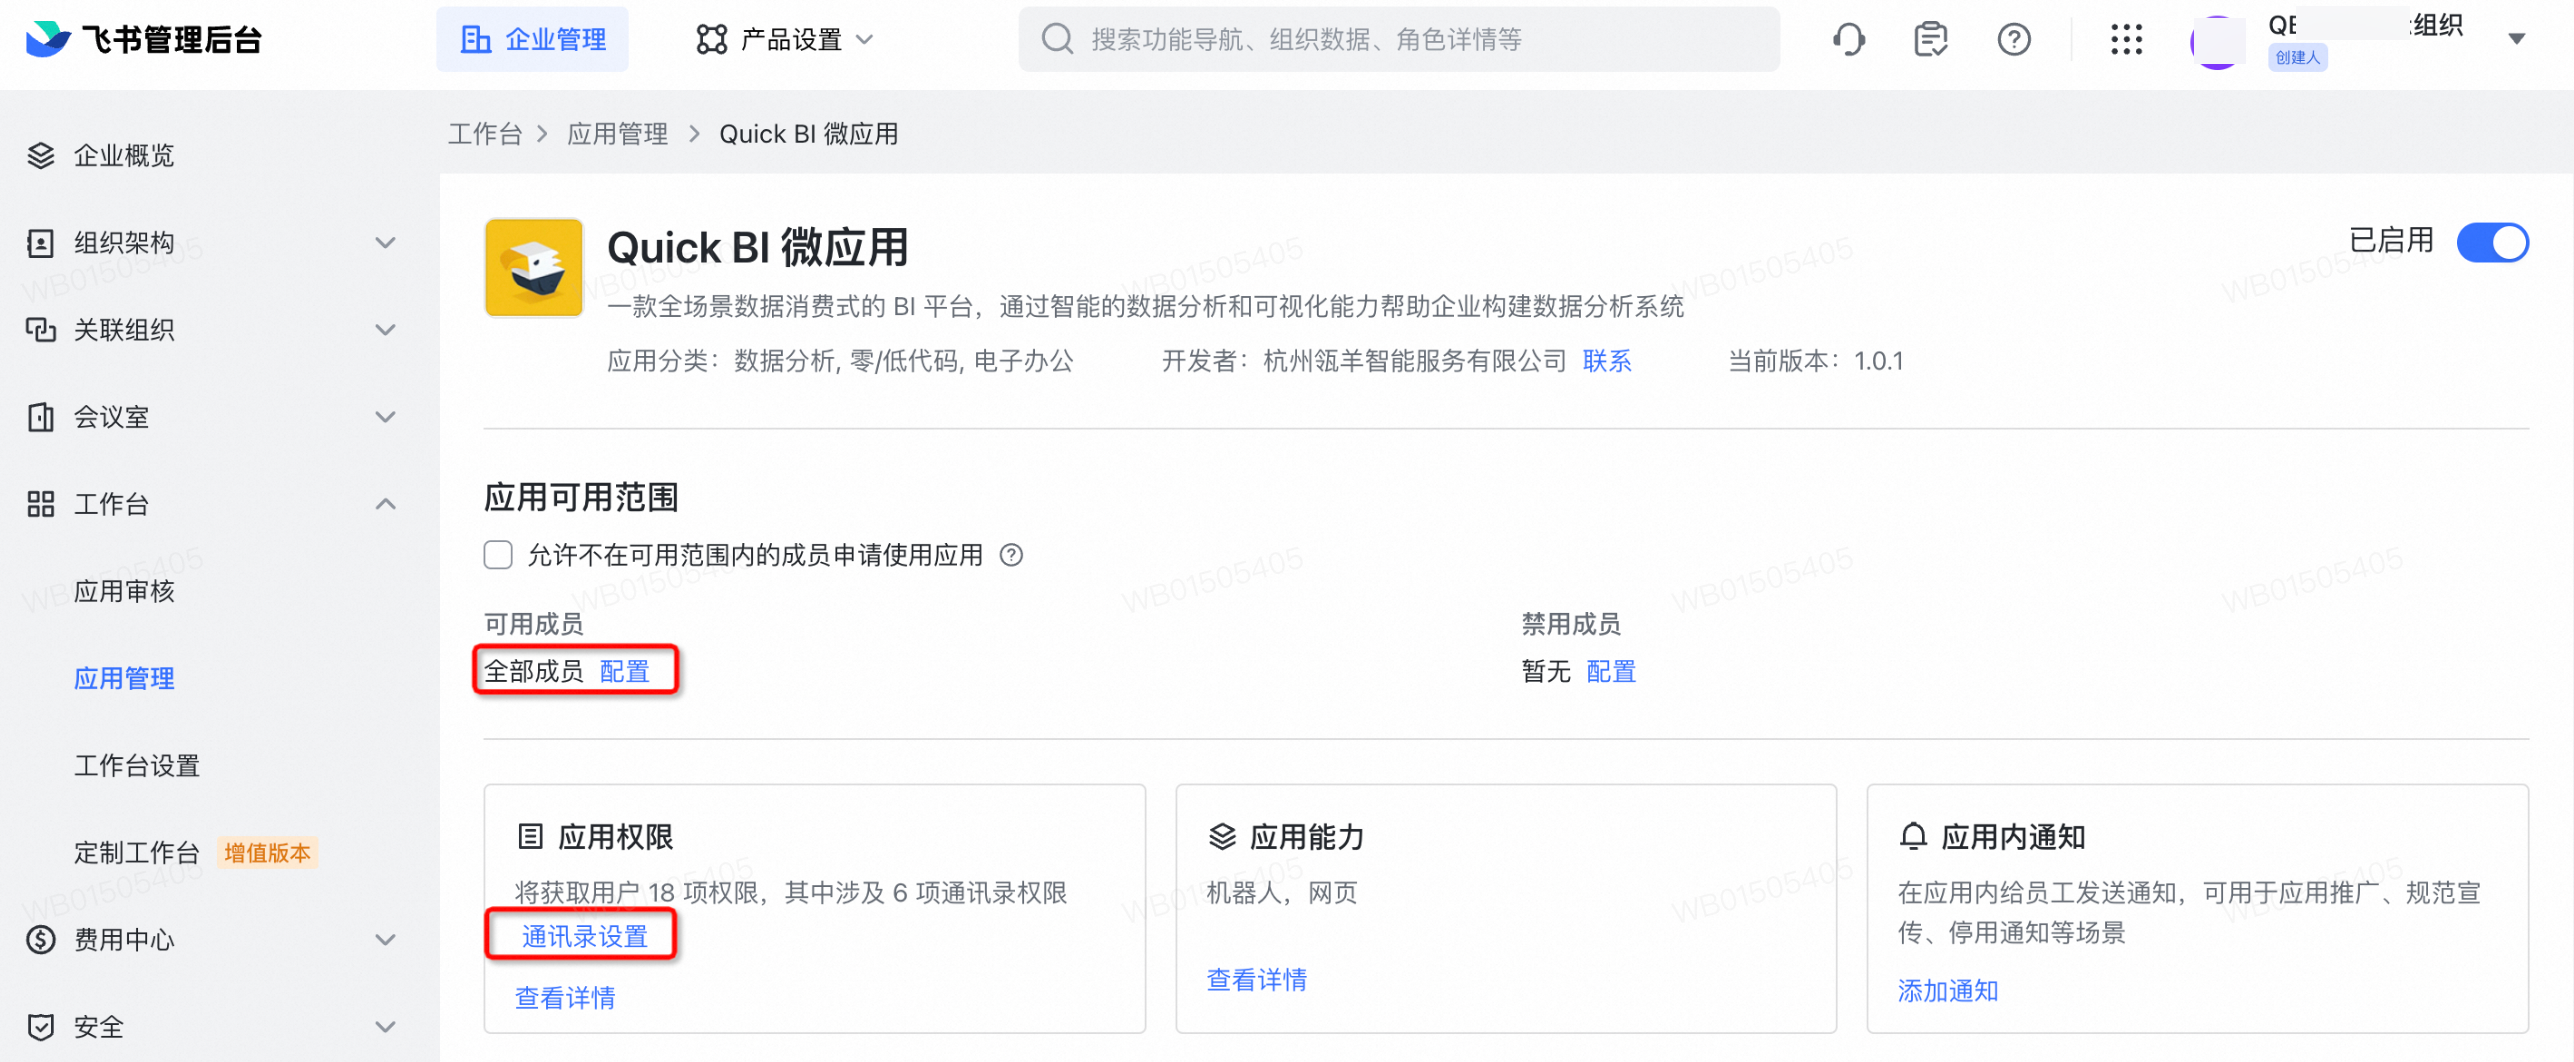
Task: Click the search magnifier icon
Action: (1057, 39)
